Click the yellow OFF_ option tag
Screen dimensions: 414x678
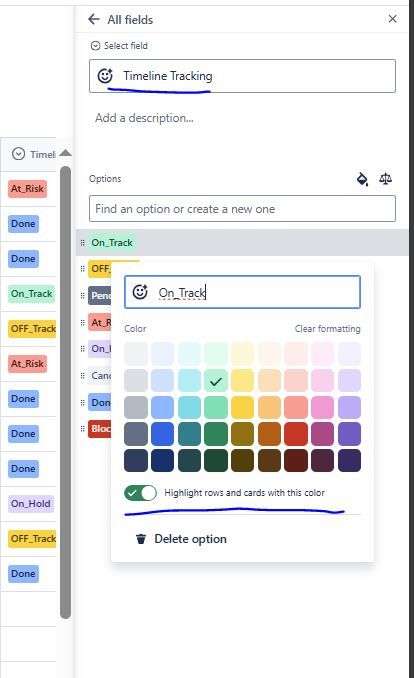(x=99, y=269)
